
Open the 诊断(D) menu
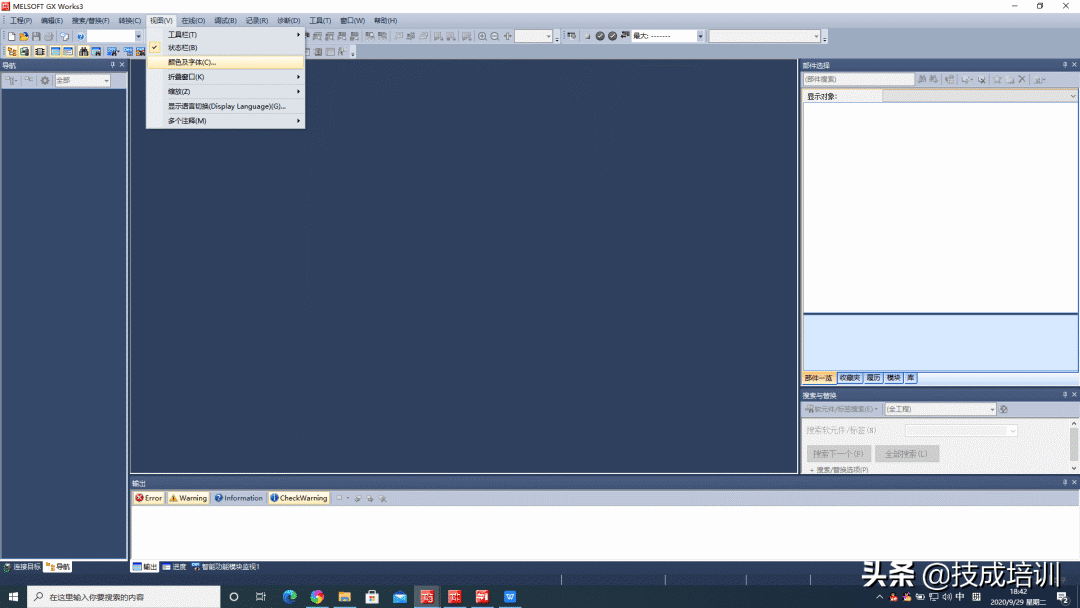click(x=289, y=21)
